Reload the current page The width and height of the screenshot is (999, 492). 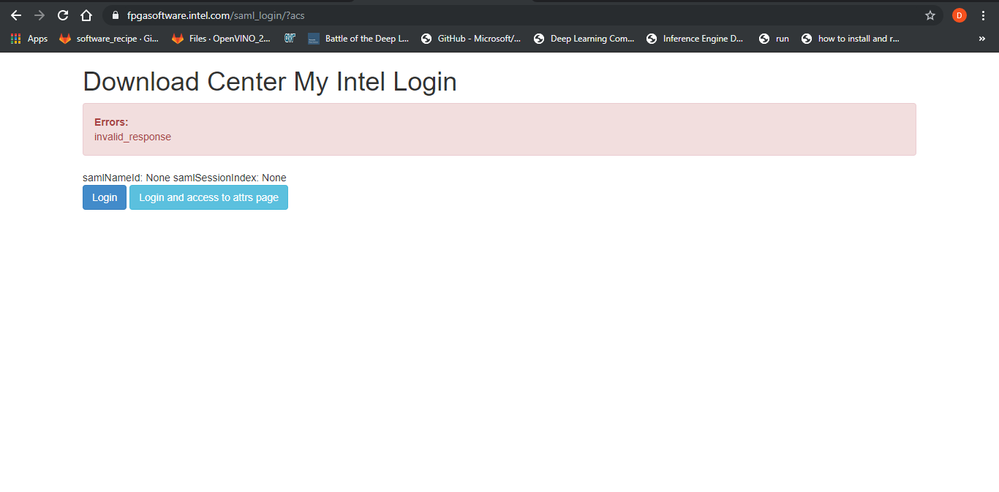[62, 15]
